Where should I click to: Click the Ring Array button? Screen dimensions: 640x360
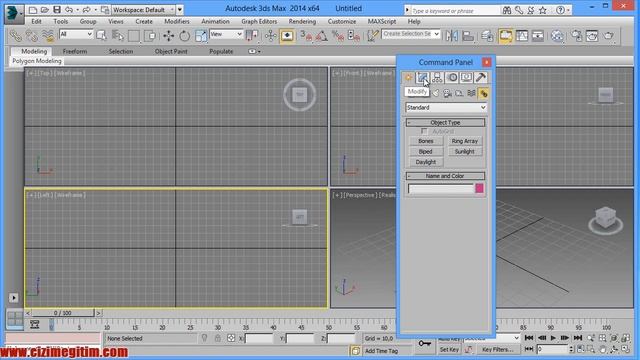pos(464,141)
